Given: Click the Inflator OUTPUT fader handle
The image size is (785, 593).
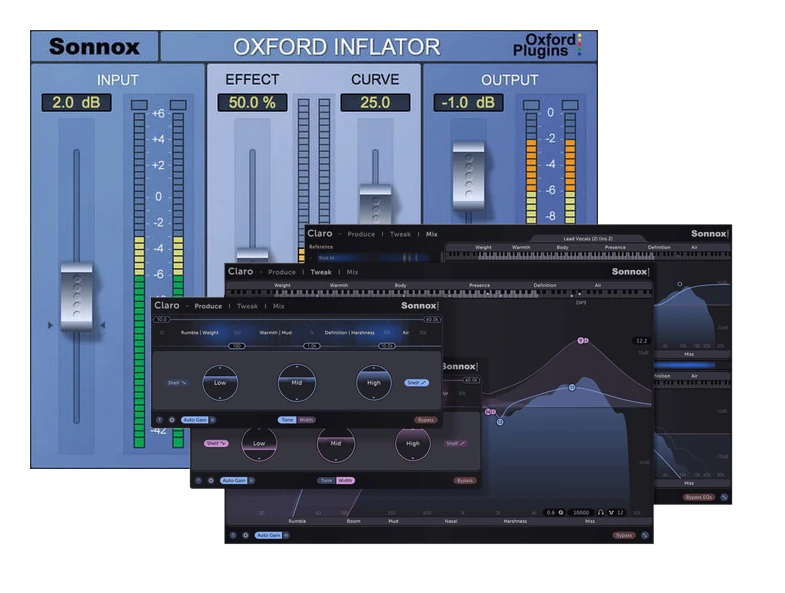Looking at the screenshot, I should click(x=469, y=176).
